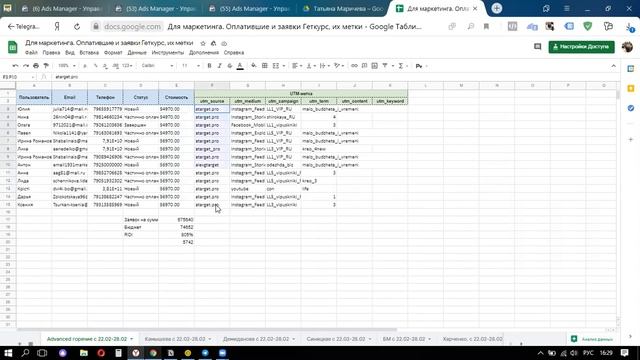Switch to БМ с 22.02-28.02 sheet tab

(x=407, y=339)
